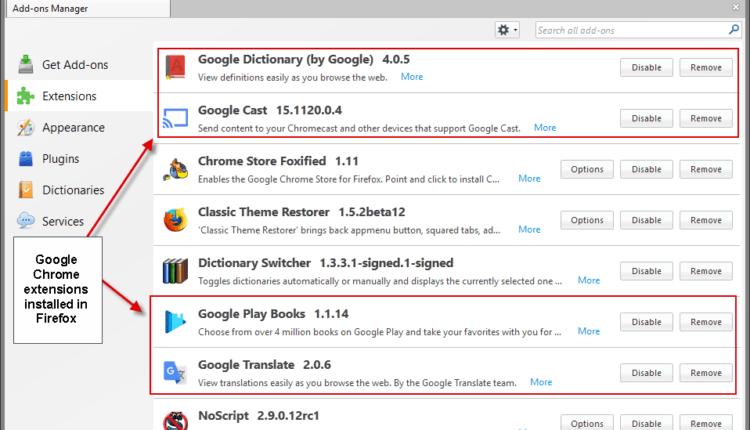Open the gear tools dropdown menu
Screen dimensions: 750x430
tap(507, 30)
